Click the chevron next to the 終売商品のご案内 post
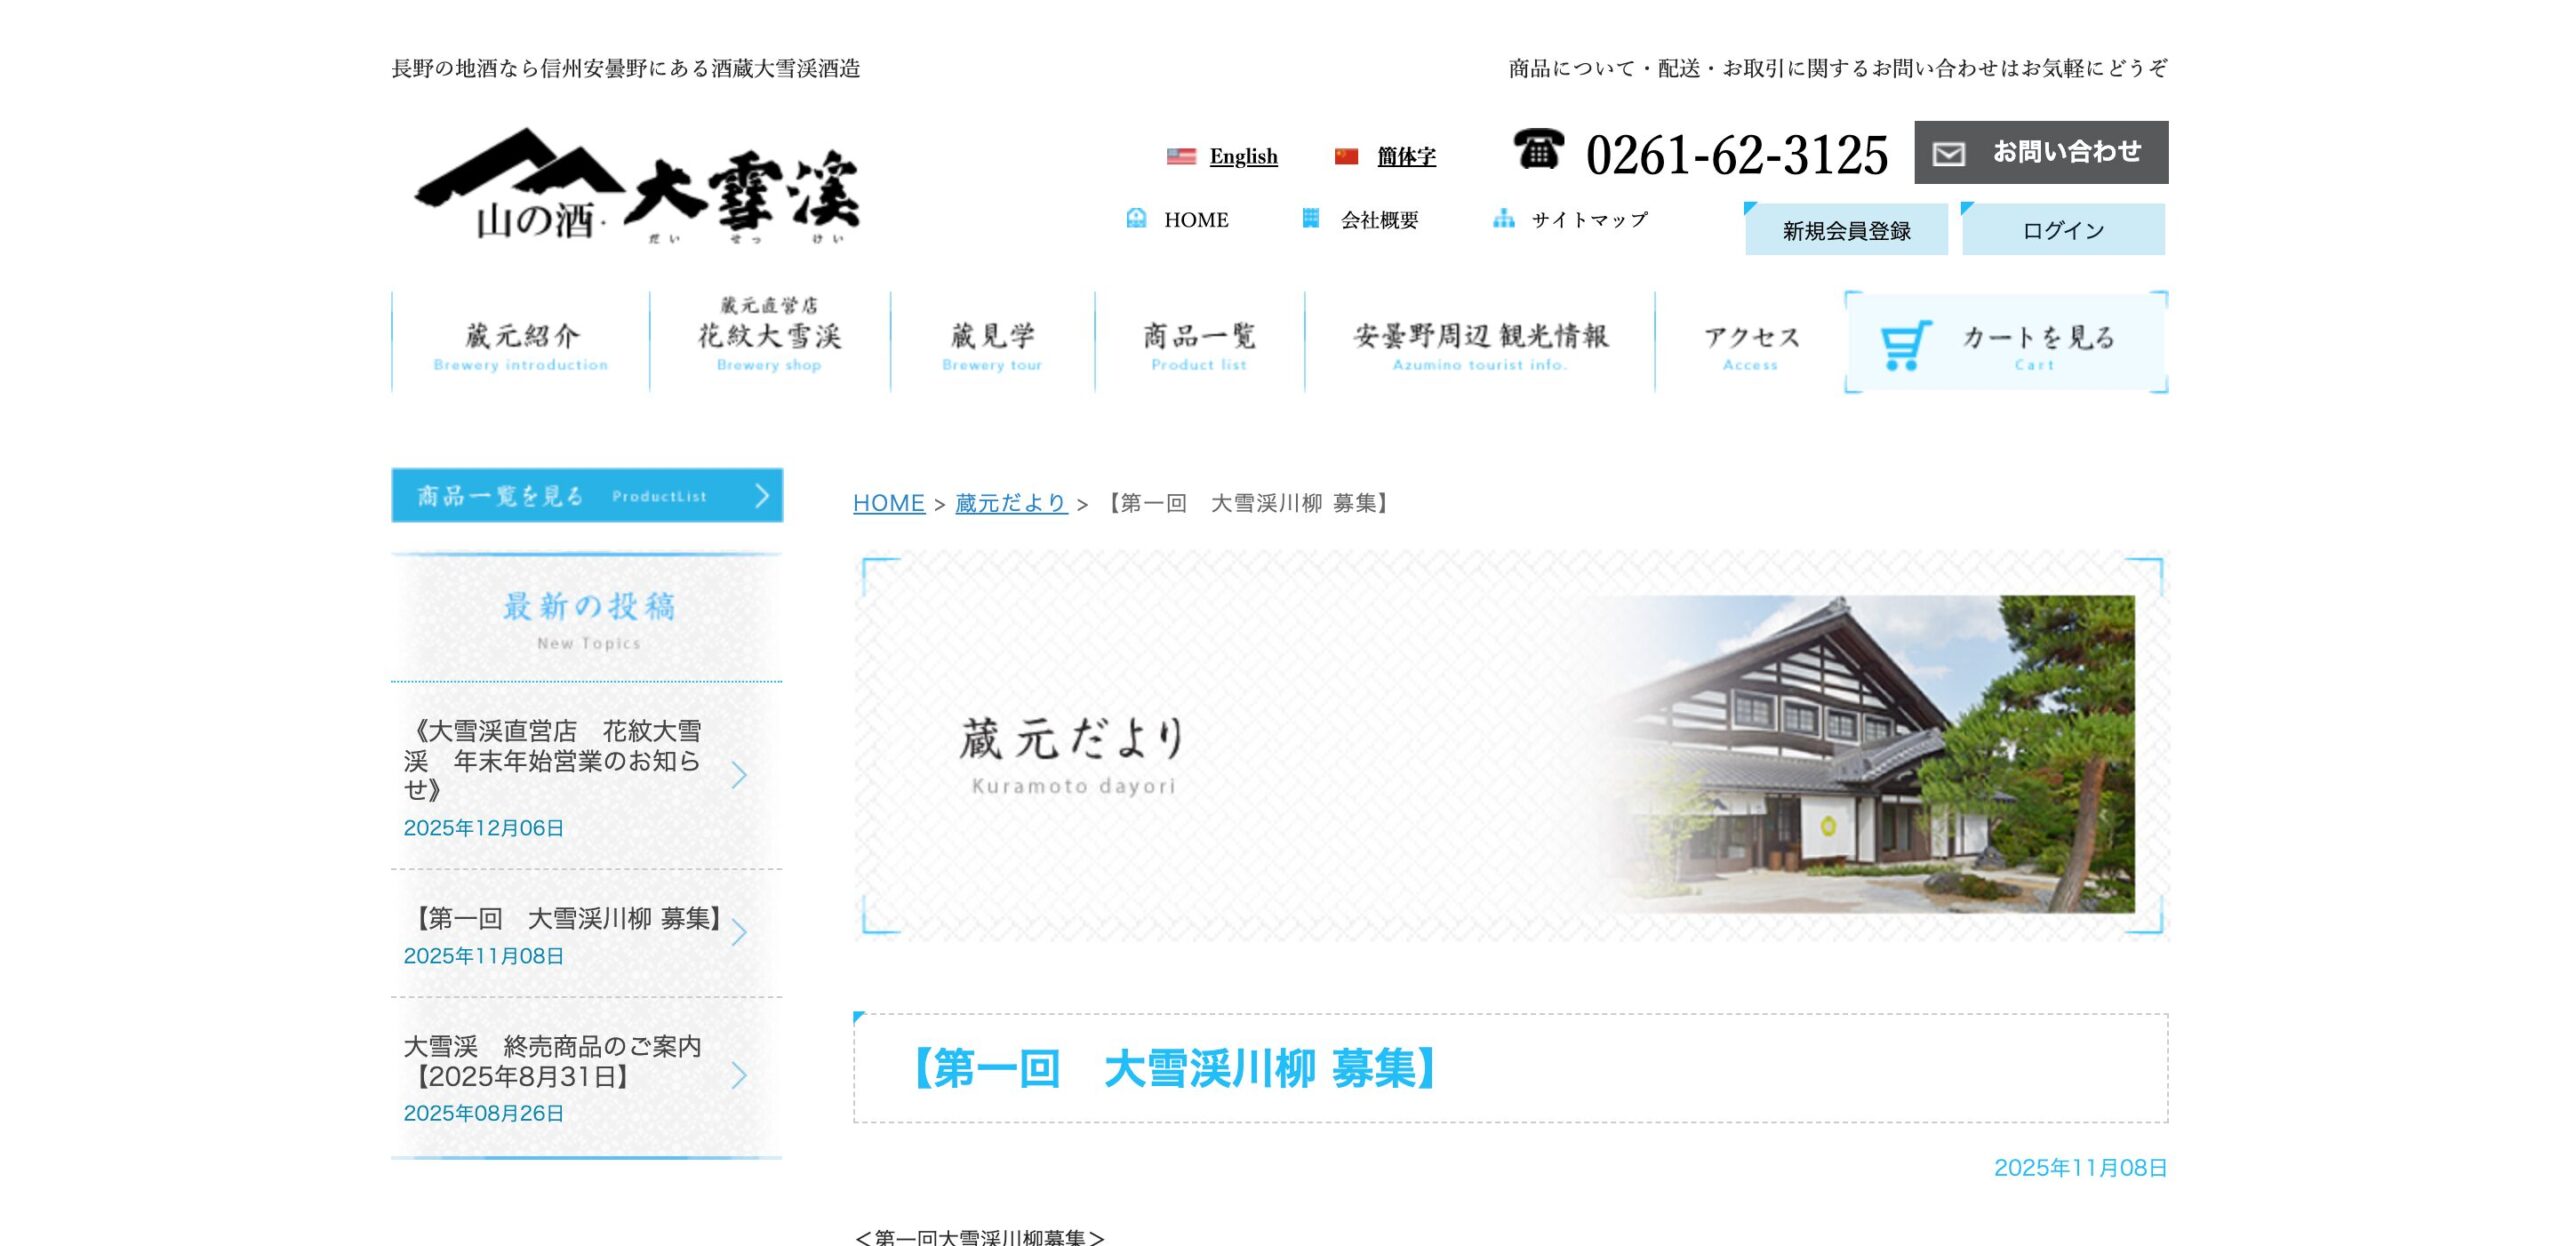 click(x=739, y=1076)
